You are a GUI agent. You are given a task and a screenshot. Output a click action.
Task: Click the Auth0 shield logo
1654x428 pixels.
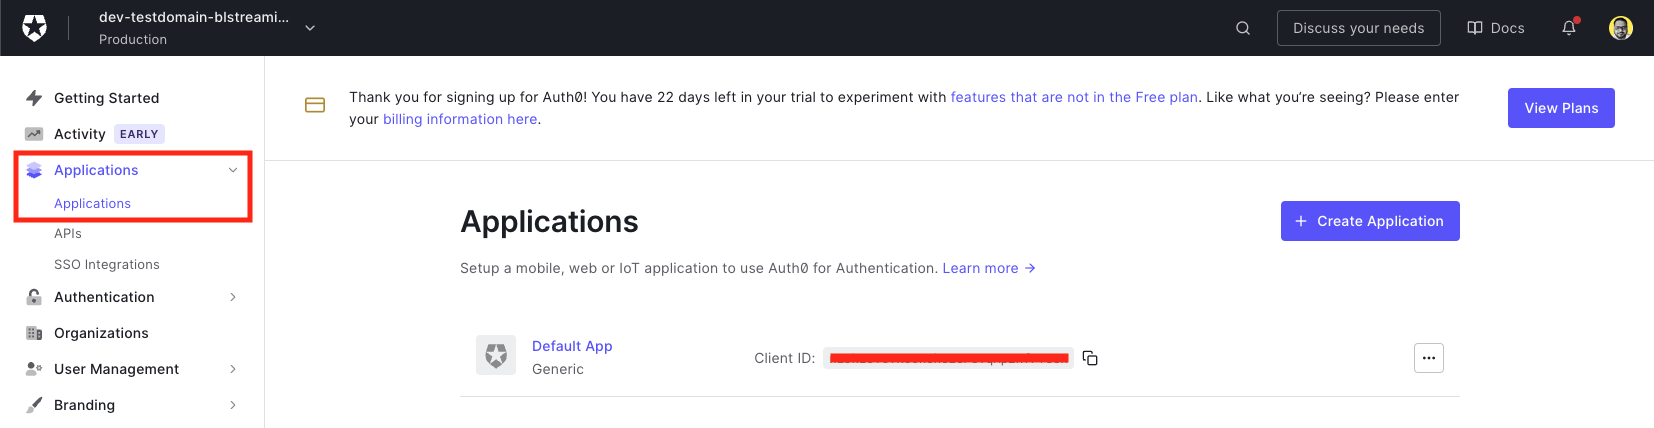34,28
